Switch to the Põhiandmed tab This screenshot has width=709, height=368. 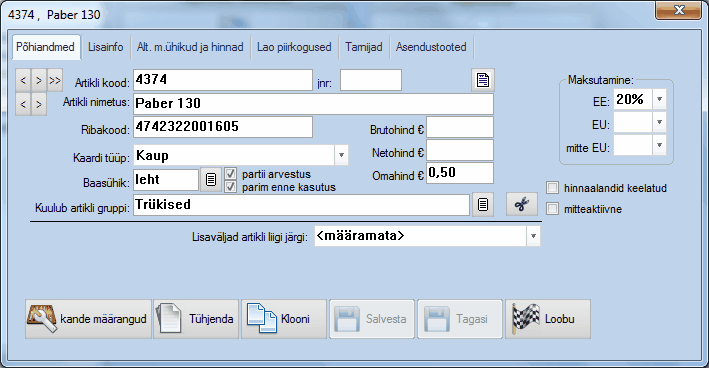pos(46,47)
